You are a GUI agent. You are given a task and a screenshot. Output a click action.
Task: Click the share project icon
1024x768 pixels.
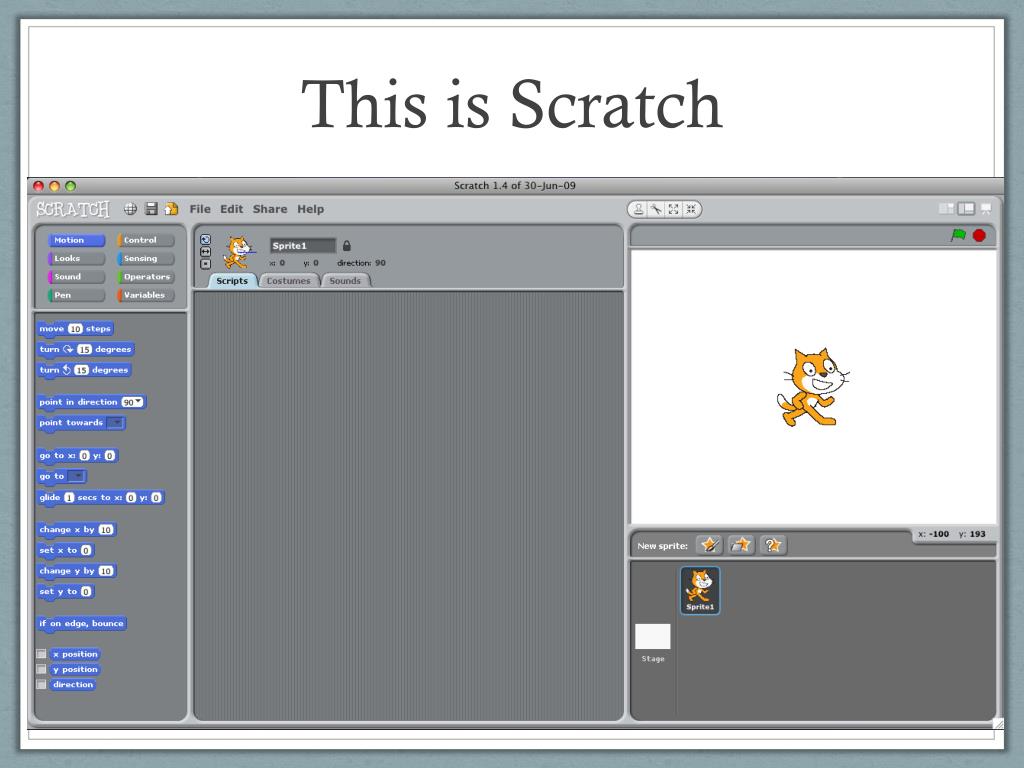[x=171, y=209]
